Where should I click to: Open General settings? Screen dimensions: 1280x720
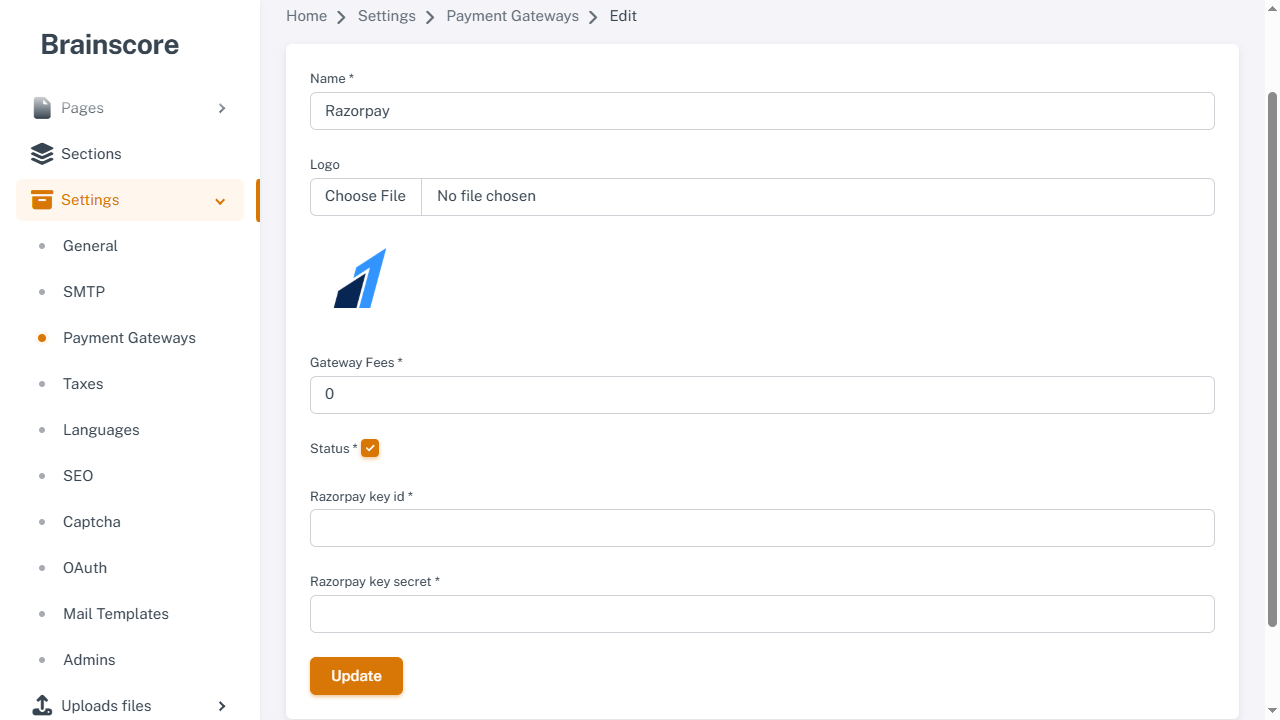click(90, 246)
